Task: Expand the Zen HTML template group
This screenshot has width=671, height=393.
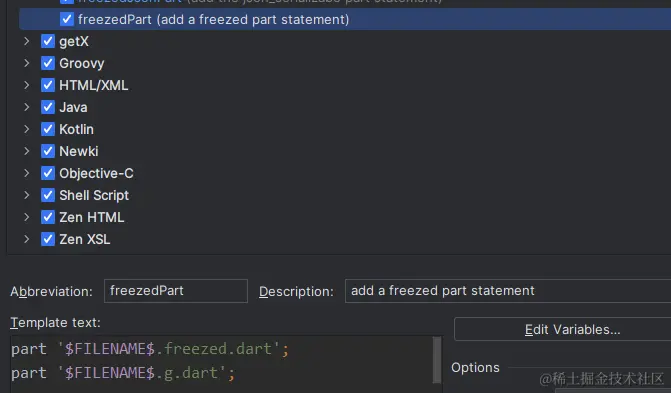Action: (27, 217)
